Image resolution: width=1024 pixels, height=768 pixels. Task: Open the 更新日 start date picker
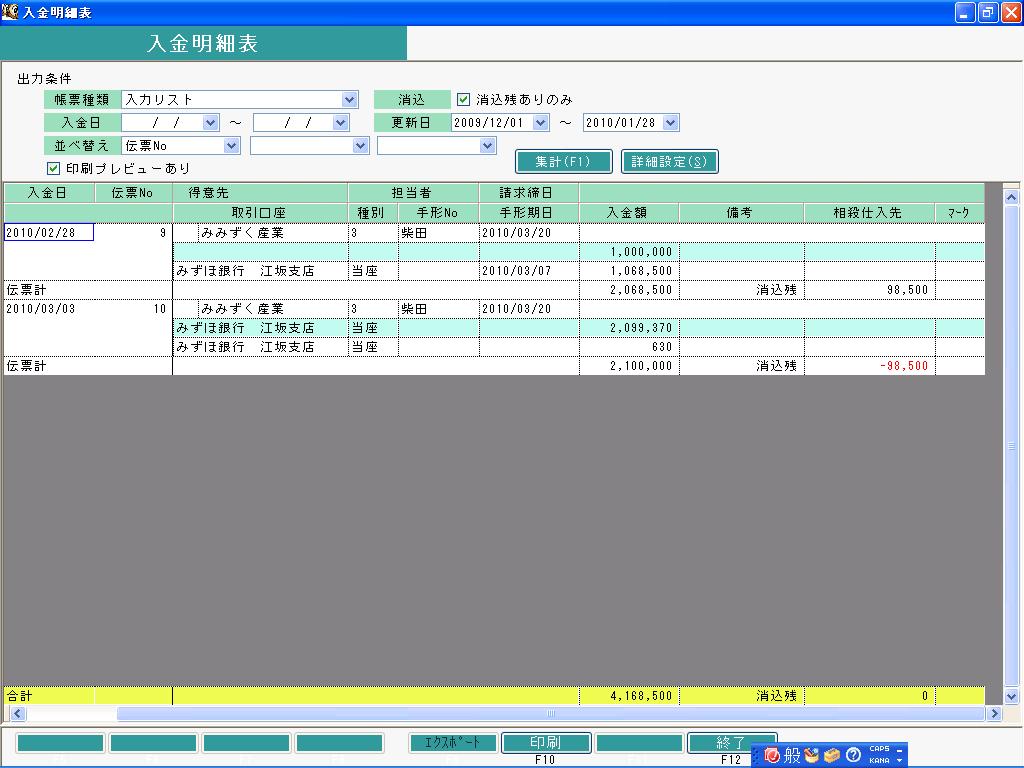[x=540, y=123]
